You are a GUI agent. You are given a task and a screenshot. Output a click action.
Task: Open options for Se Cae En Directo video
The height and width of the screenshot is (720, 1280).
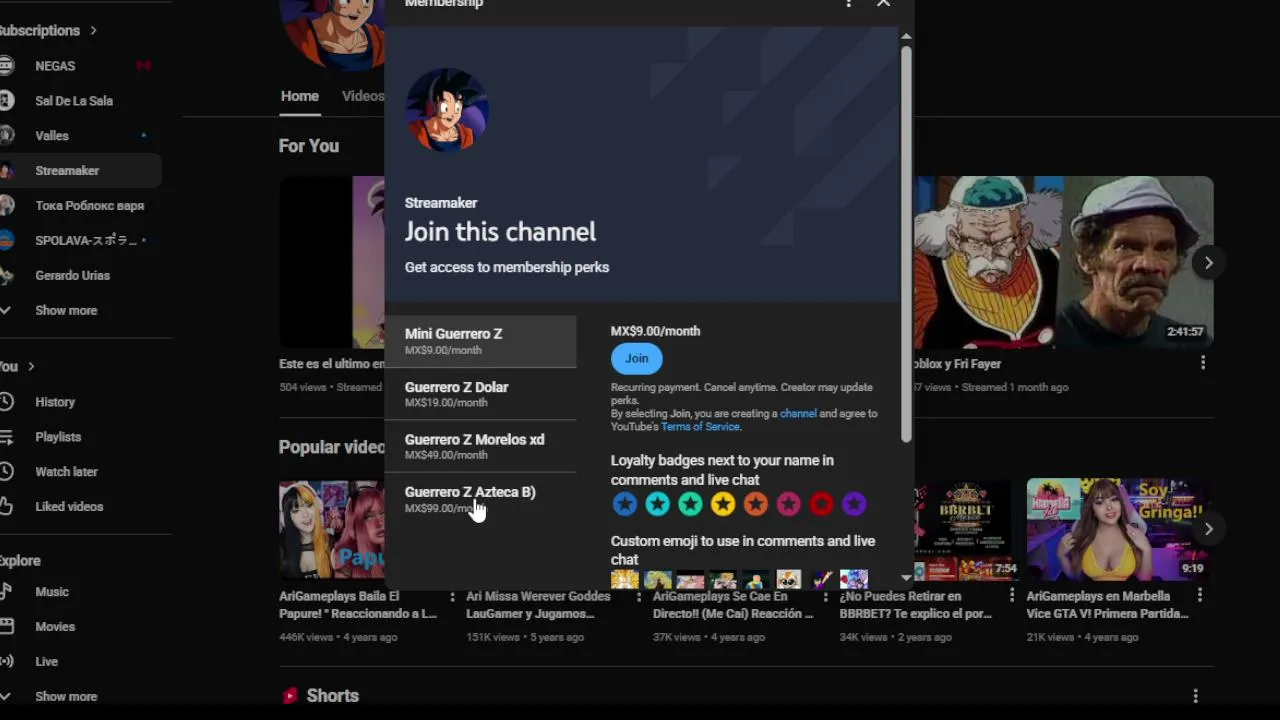pos(826,595)
